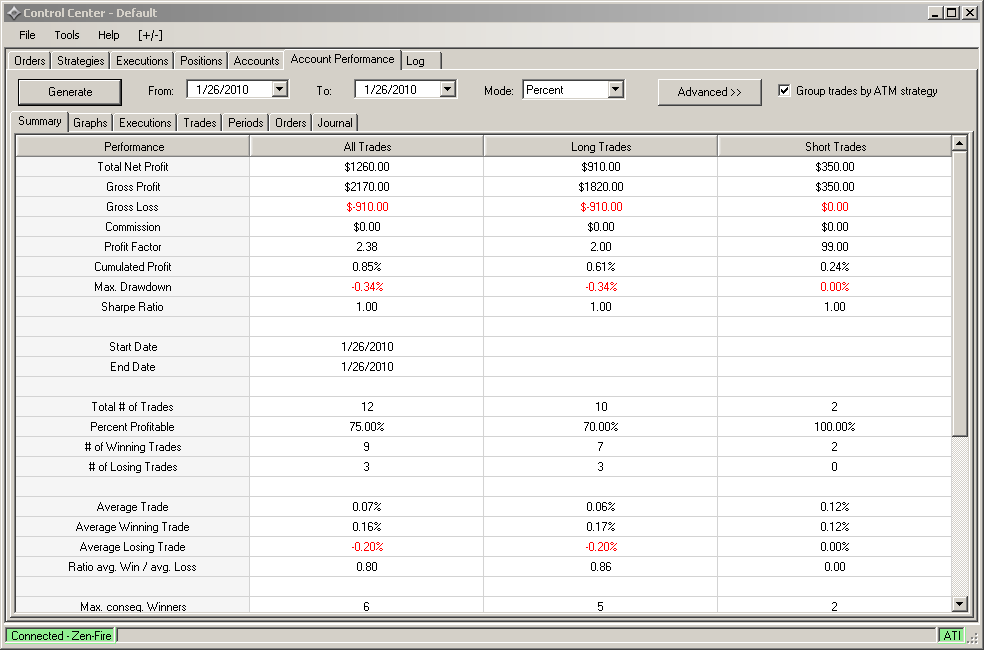984x650 pixels.
Task: Click the All Trades profit factor 2.38
Action: pos(367,247)
